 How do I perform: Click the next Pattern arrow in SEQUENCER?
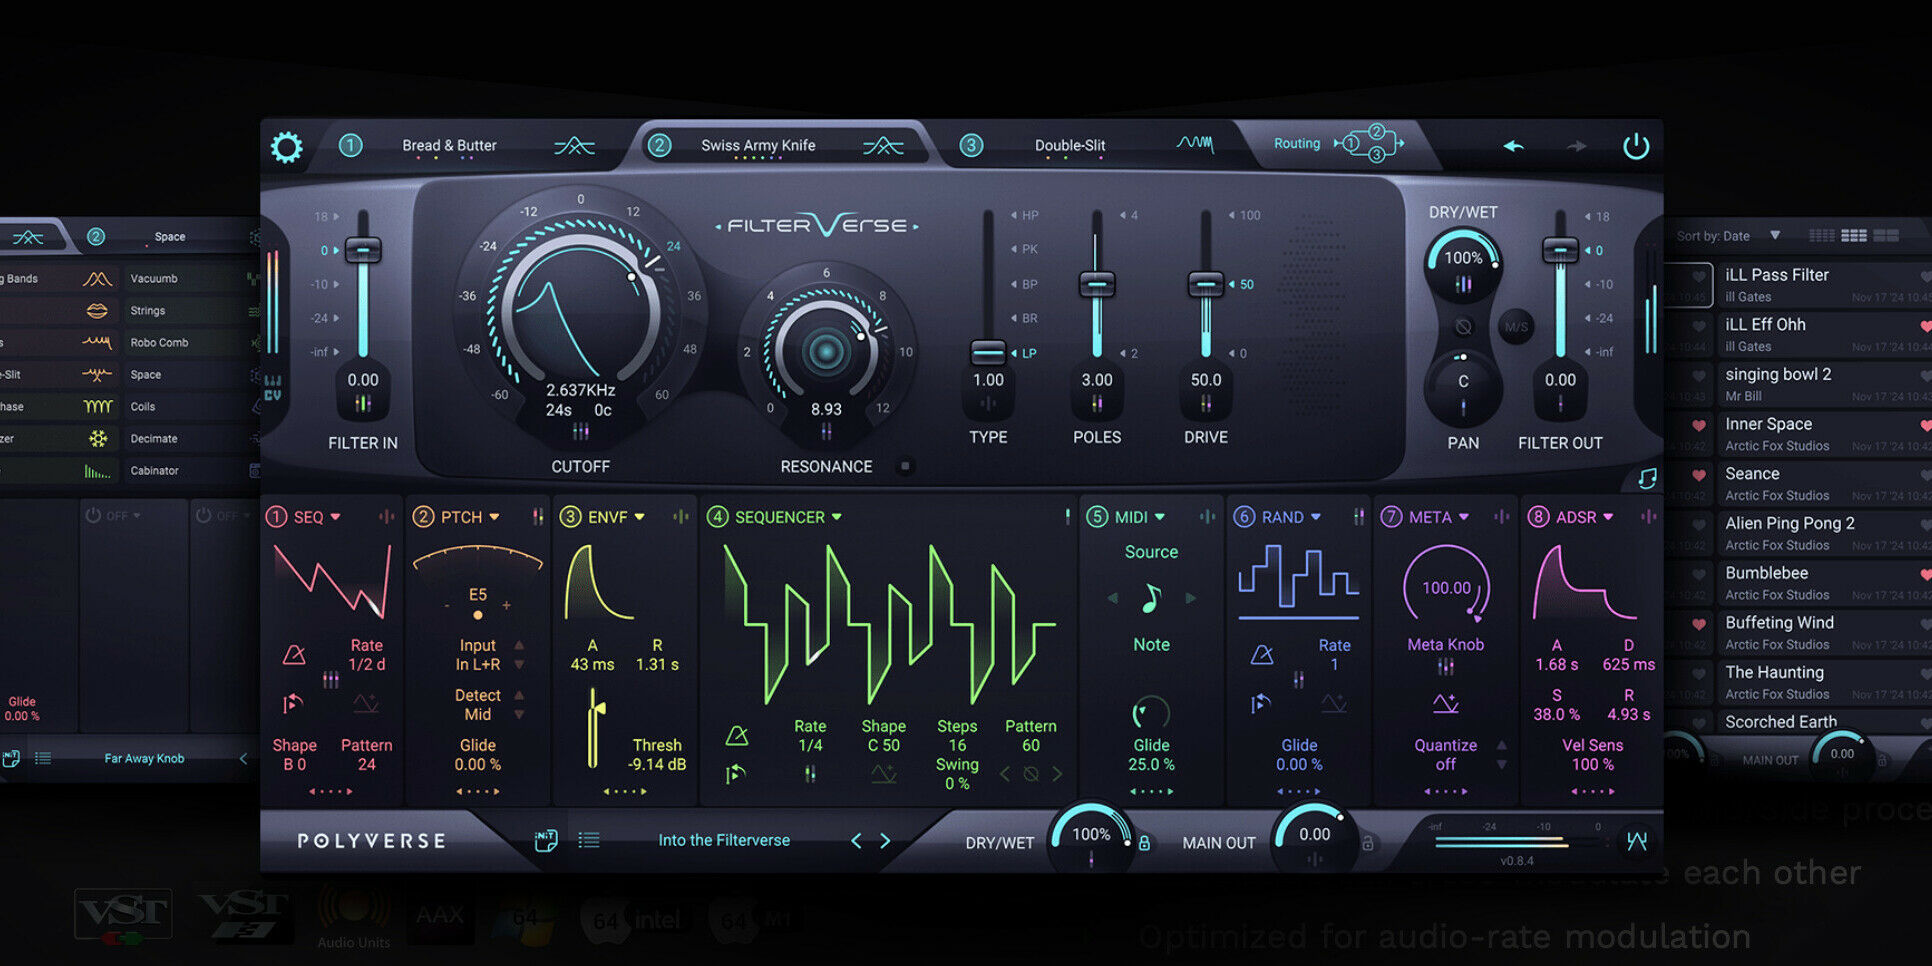(1057, 773)
